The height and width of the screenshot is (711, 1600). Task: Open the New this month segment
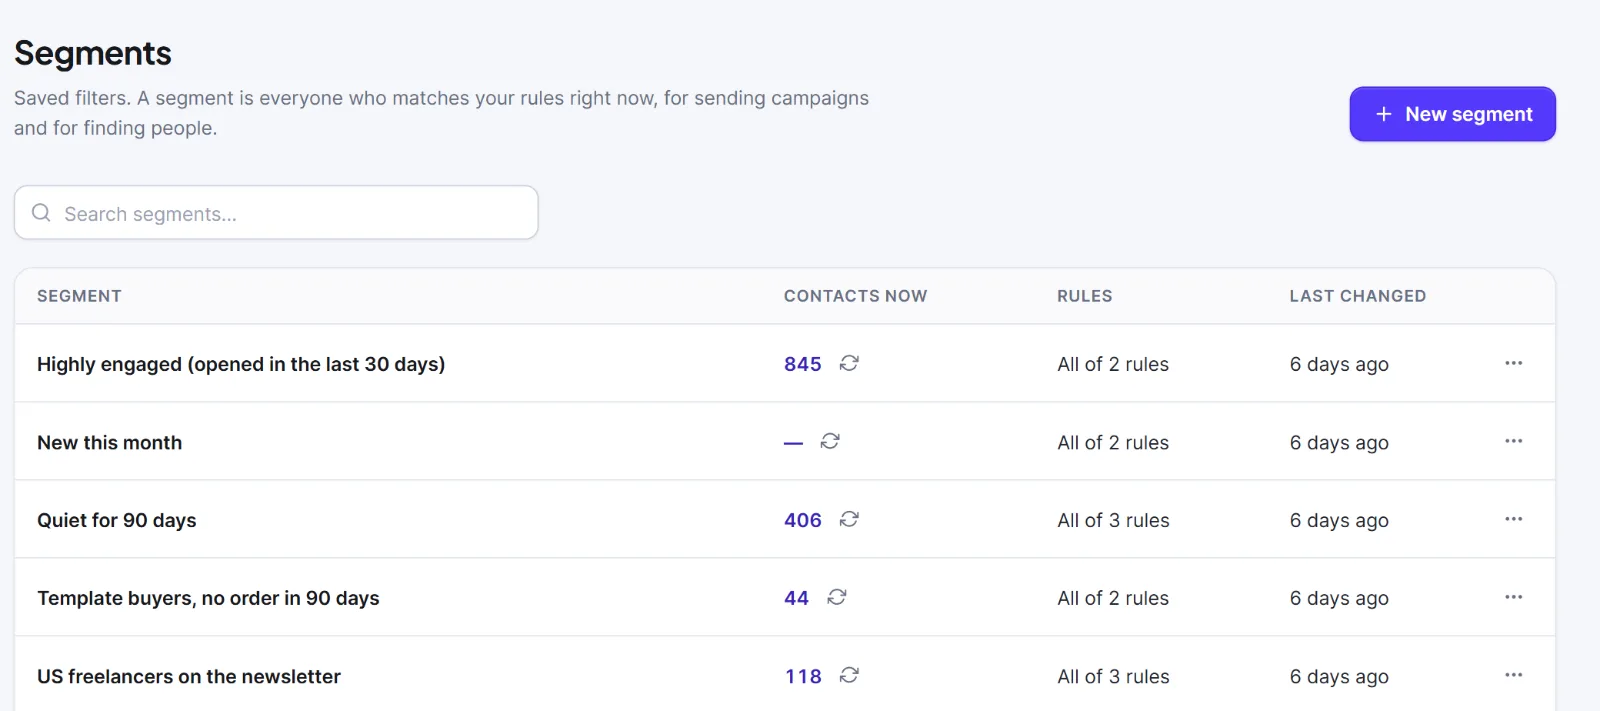(110, 442)
